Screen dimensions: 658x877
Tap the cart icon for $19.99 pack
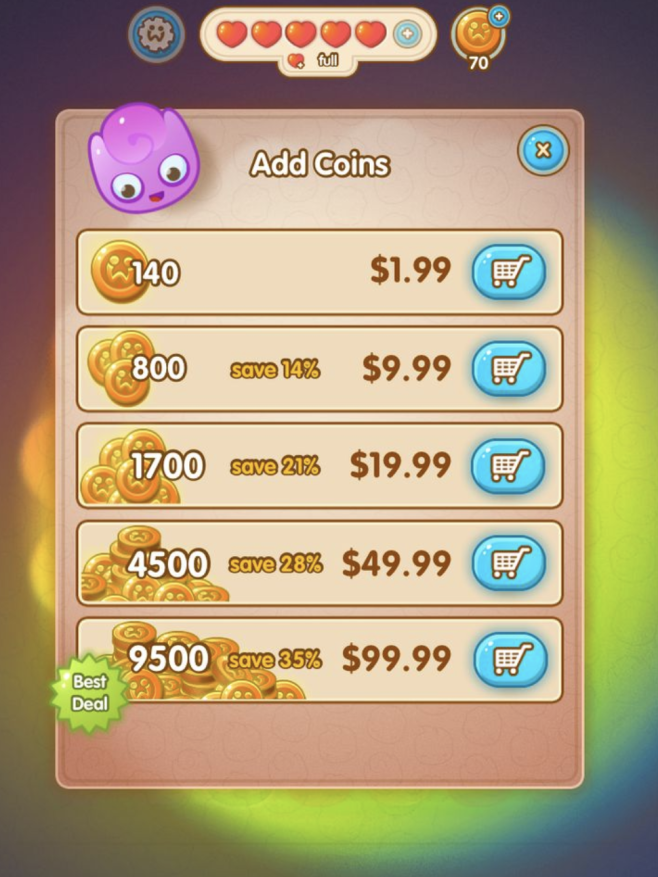click(x=509, y=465)
